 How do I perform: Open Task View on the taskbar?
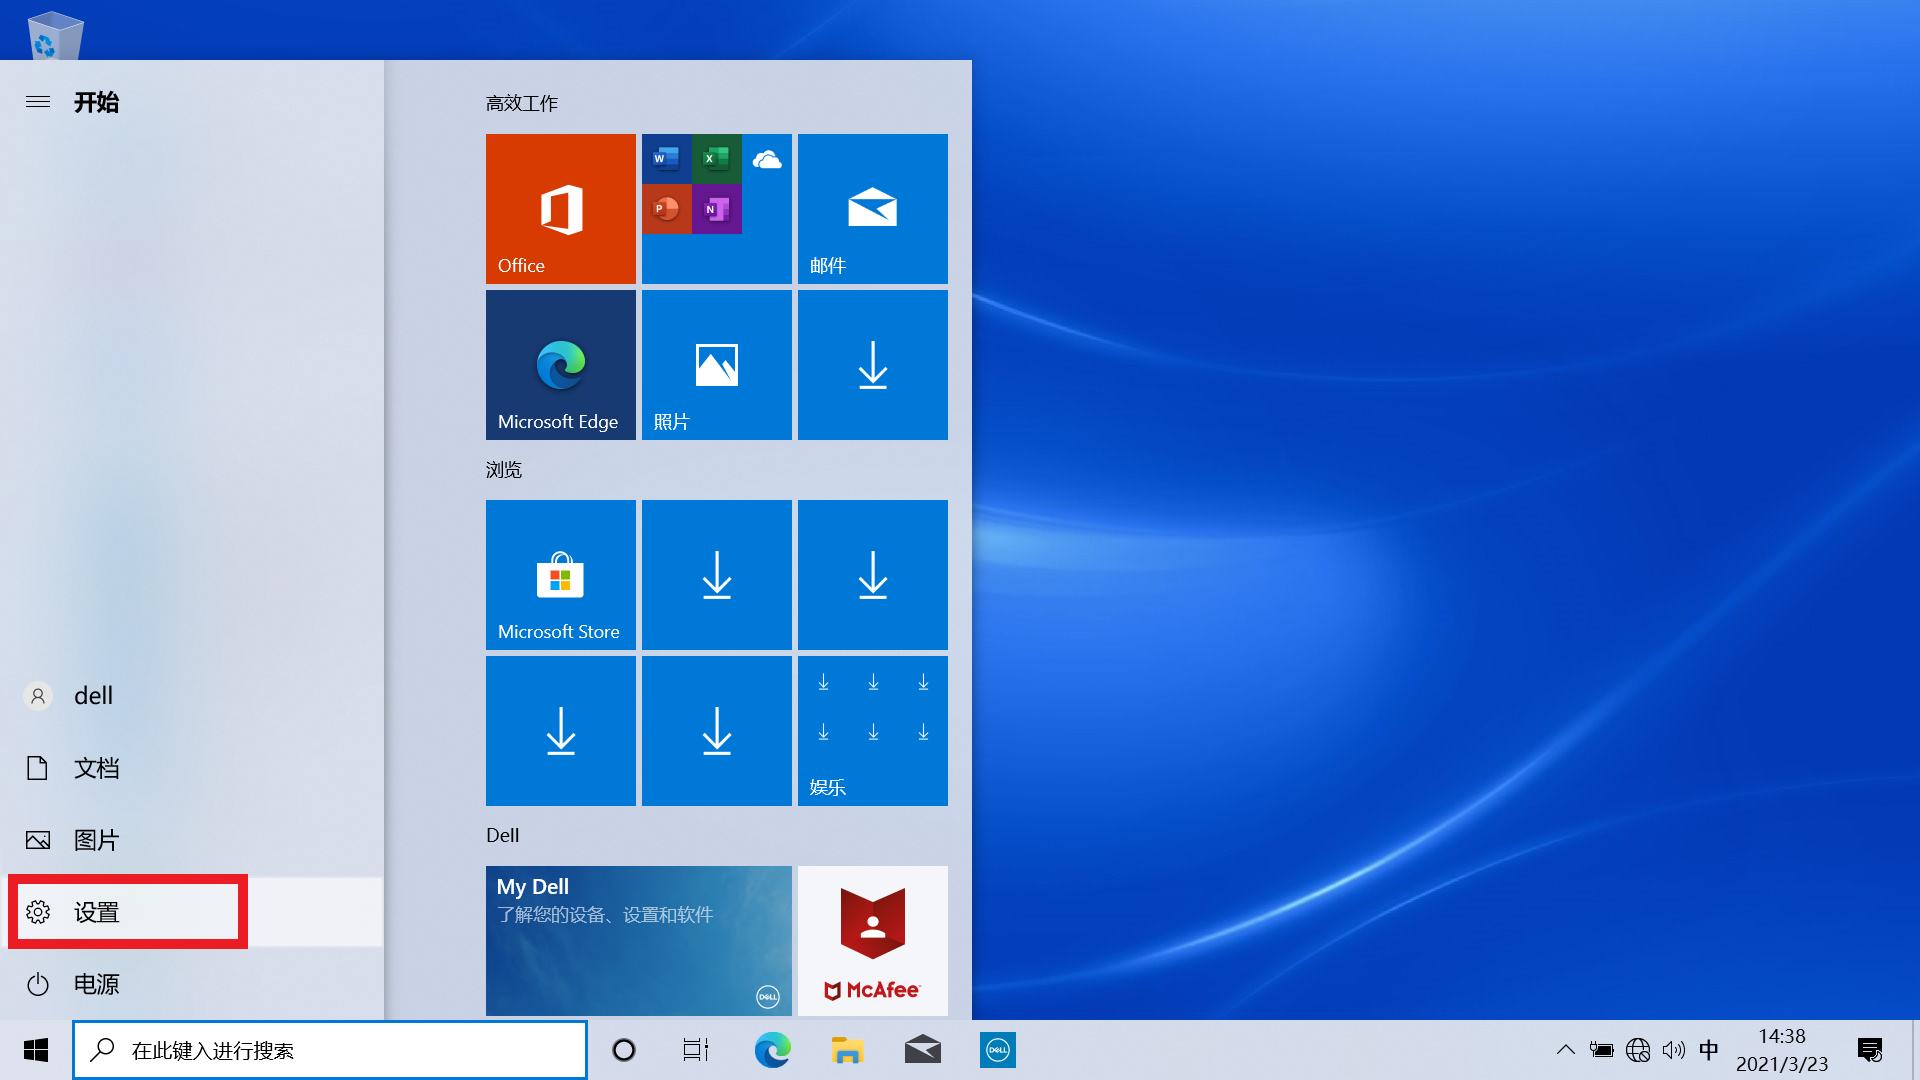coord(695,1050)
